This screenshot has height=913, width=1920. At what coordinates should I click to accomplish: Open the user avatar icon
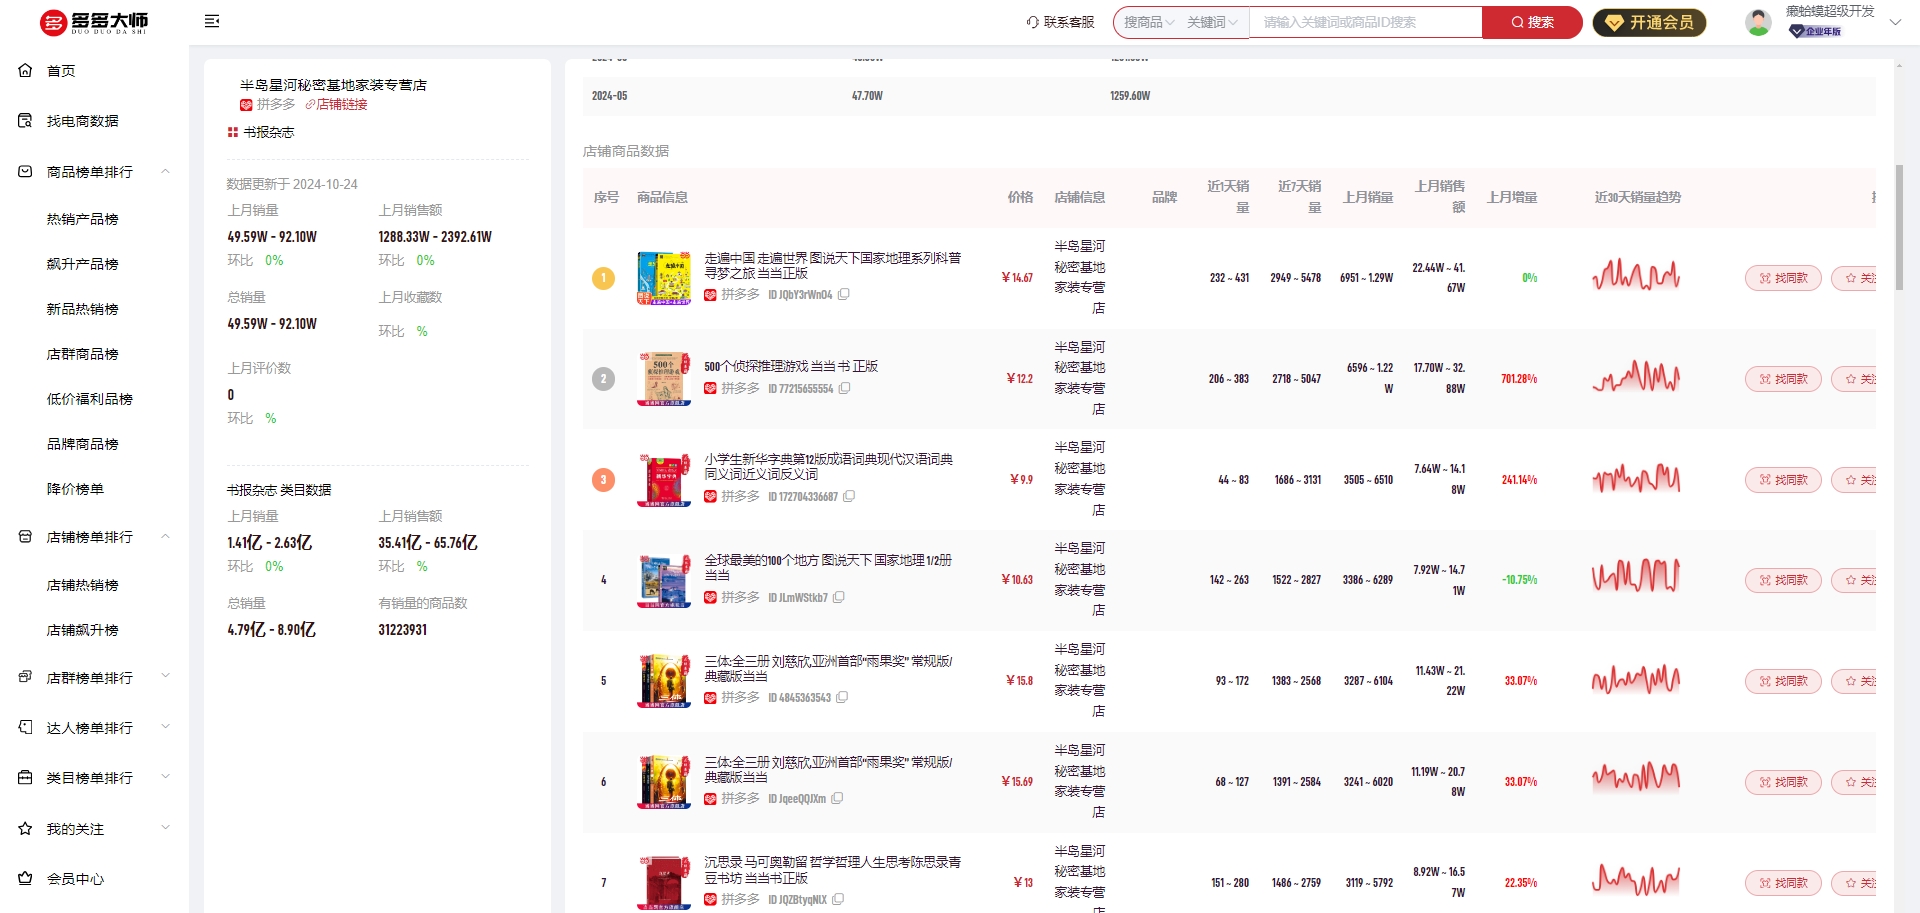pos(1758,22)
